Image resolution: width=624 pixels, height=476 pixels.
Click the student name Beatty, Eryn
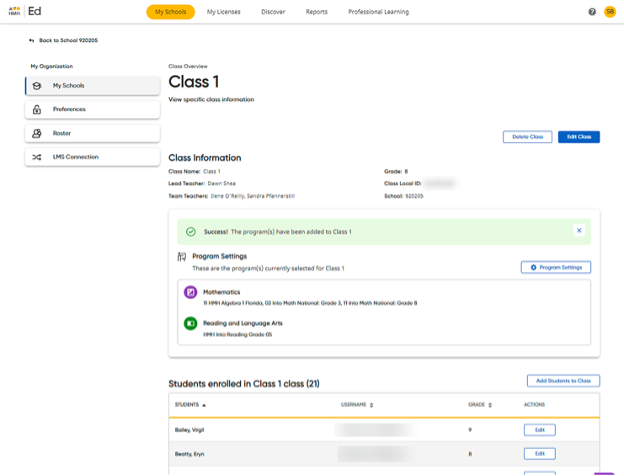tap(189, 454)
